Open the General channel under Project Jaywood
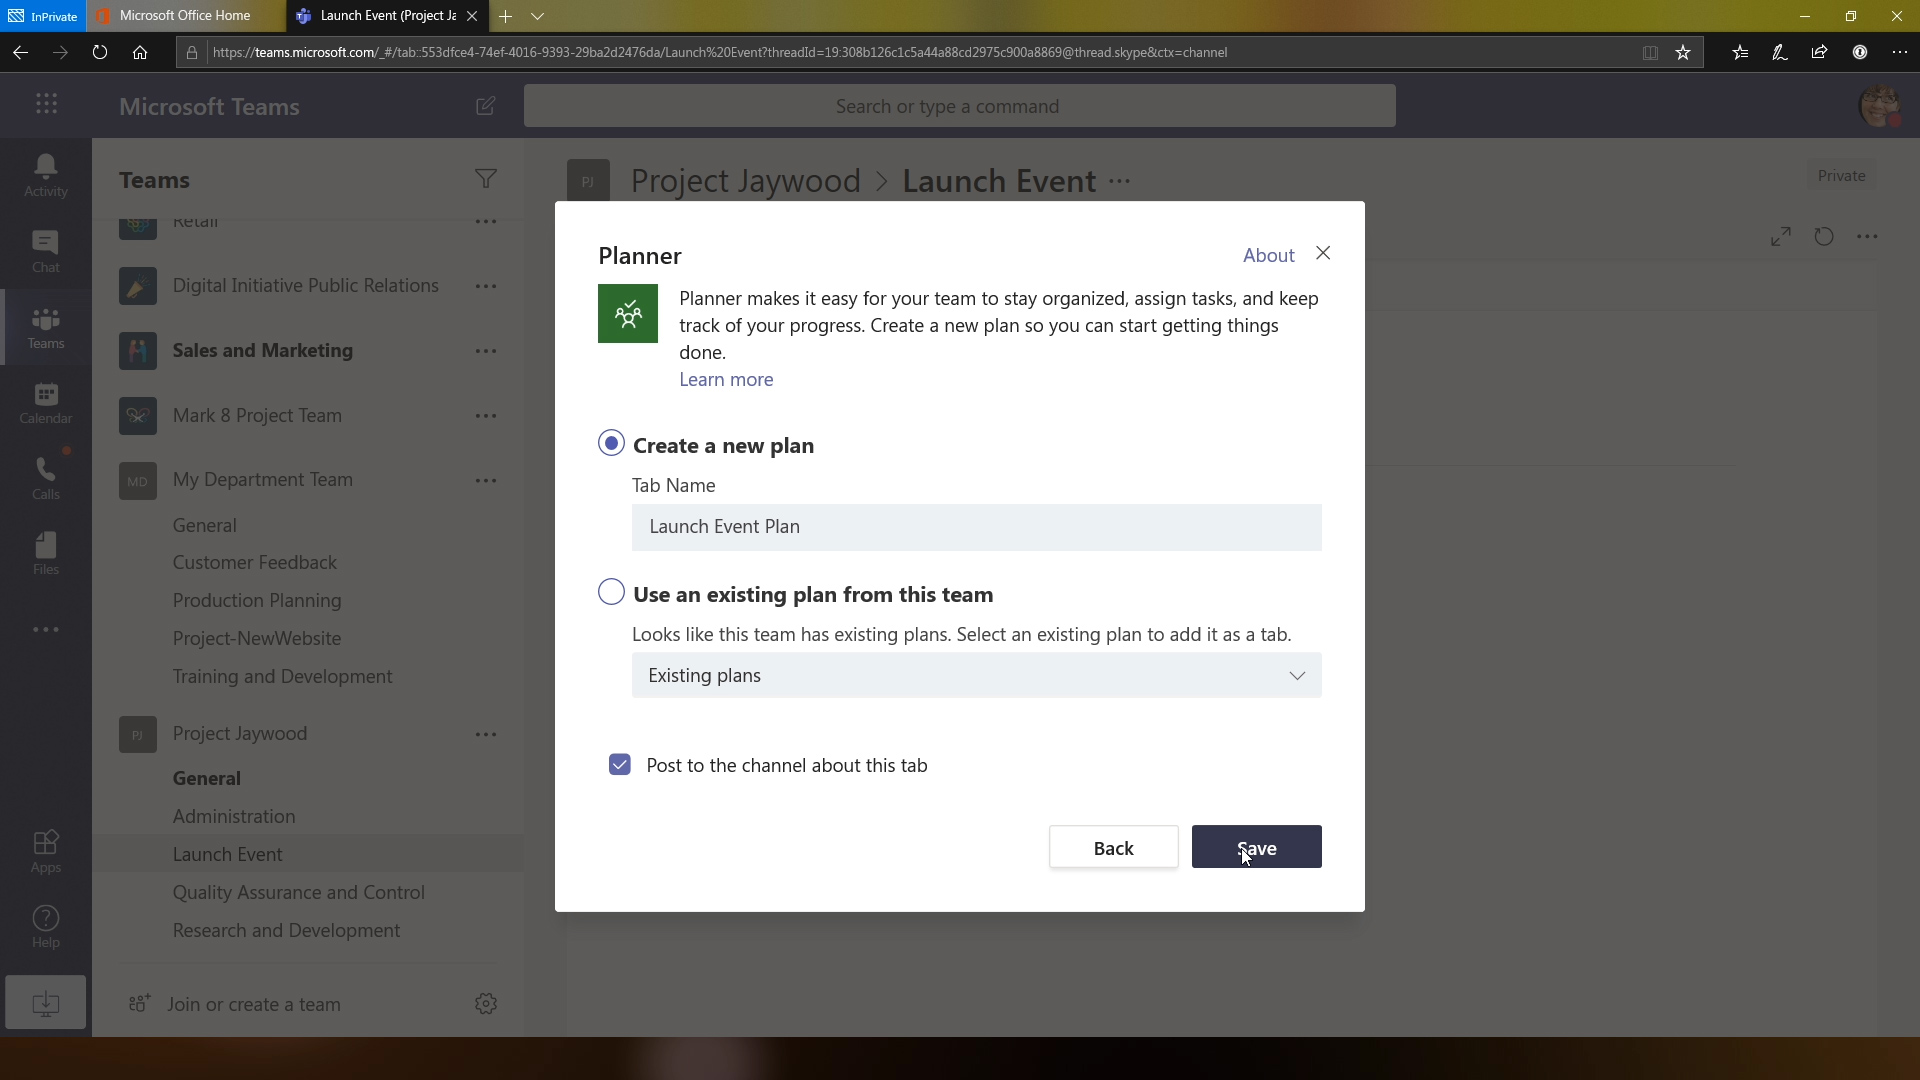The width and height of the screenshot is (1920, 1080). pos(206,778)
